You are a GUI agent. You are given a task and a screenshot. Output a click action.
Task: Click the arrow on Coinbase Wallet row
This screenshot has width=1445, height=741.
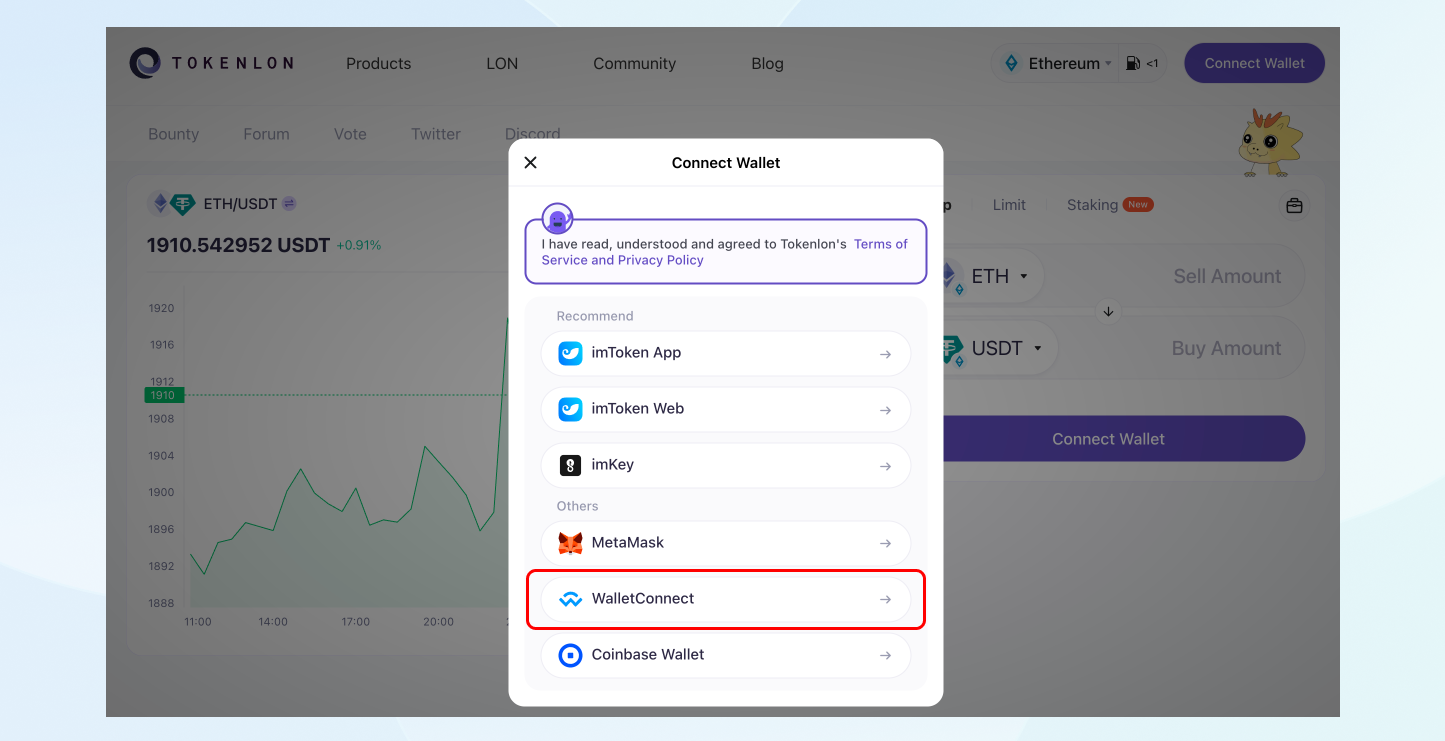[x=885, y=656]
